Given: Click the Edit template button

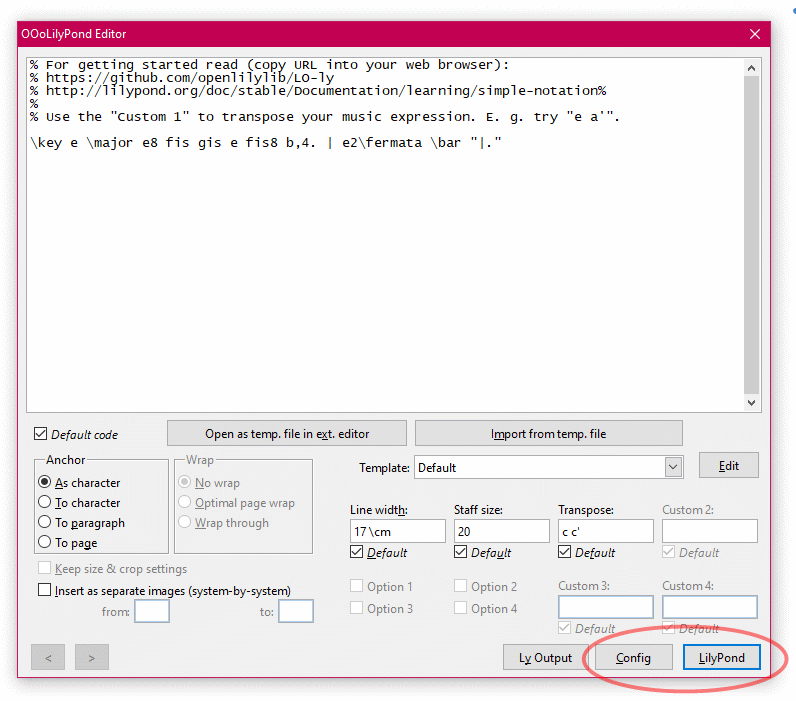Looking at the screenshot, I should click(x=728, y=465).
